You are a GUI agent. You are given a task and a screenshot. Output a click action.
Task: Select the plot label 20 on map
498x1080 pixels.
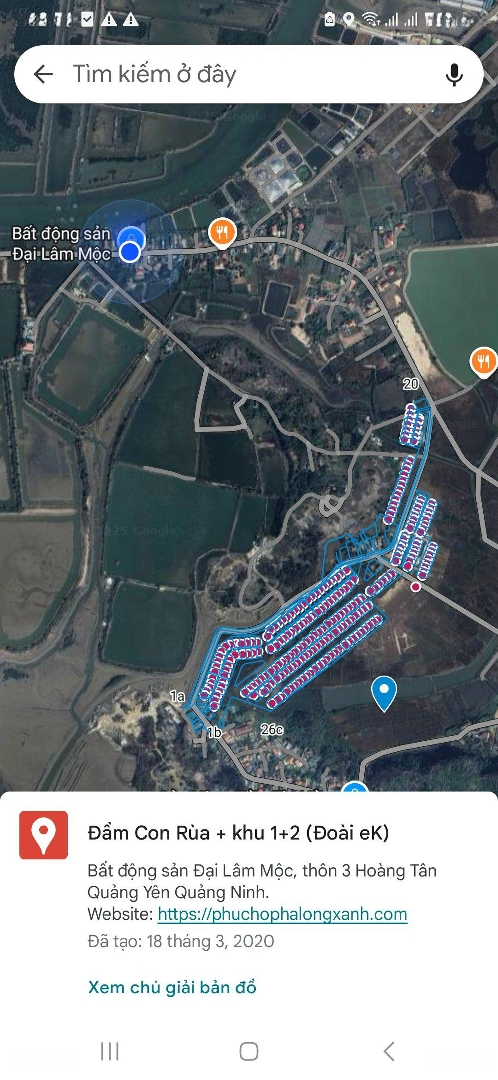tap(411, 384)
